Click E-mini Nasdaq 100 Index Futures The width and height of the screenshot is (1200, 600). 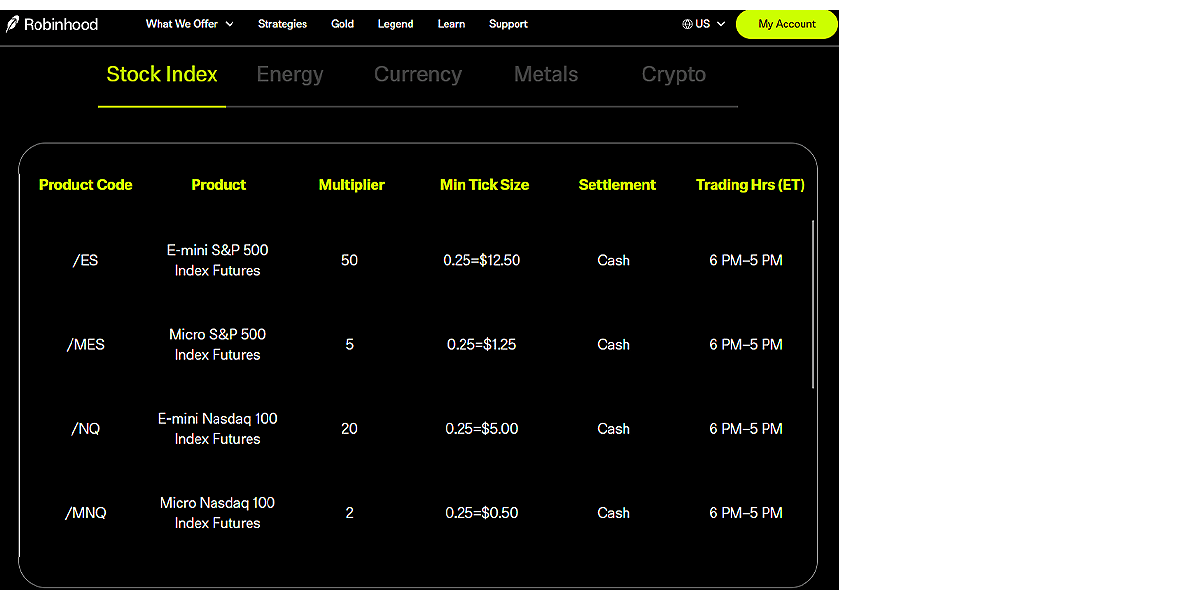point(217,429)
